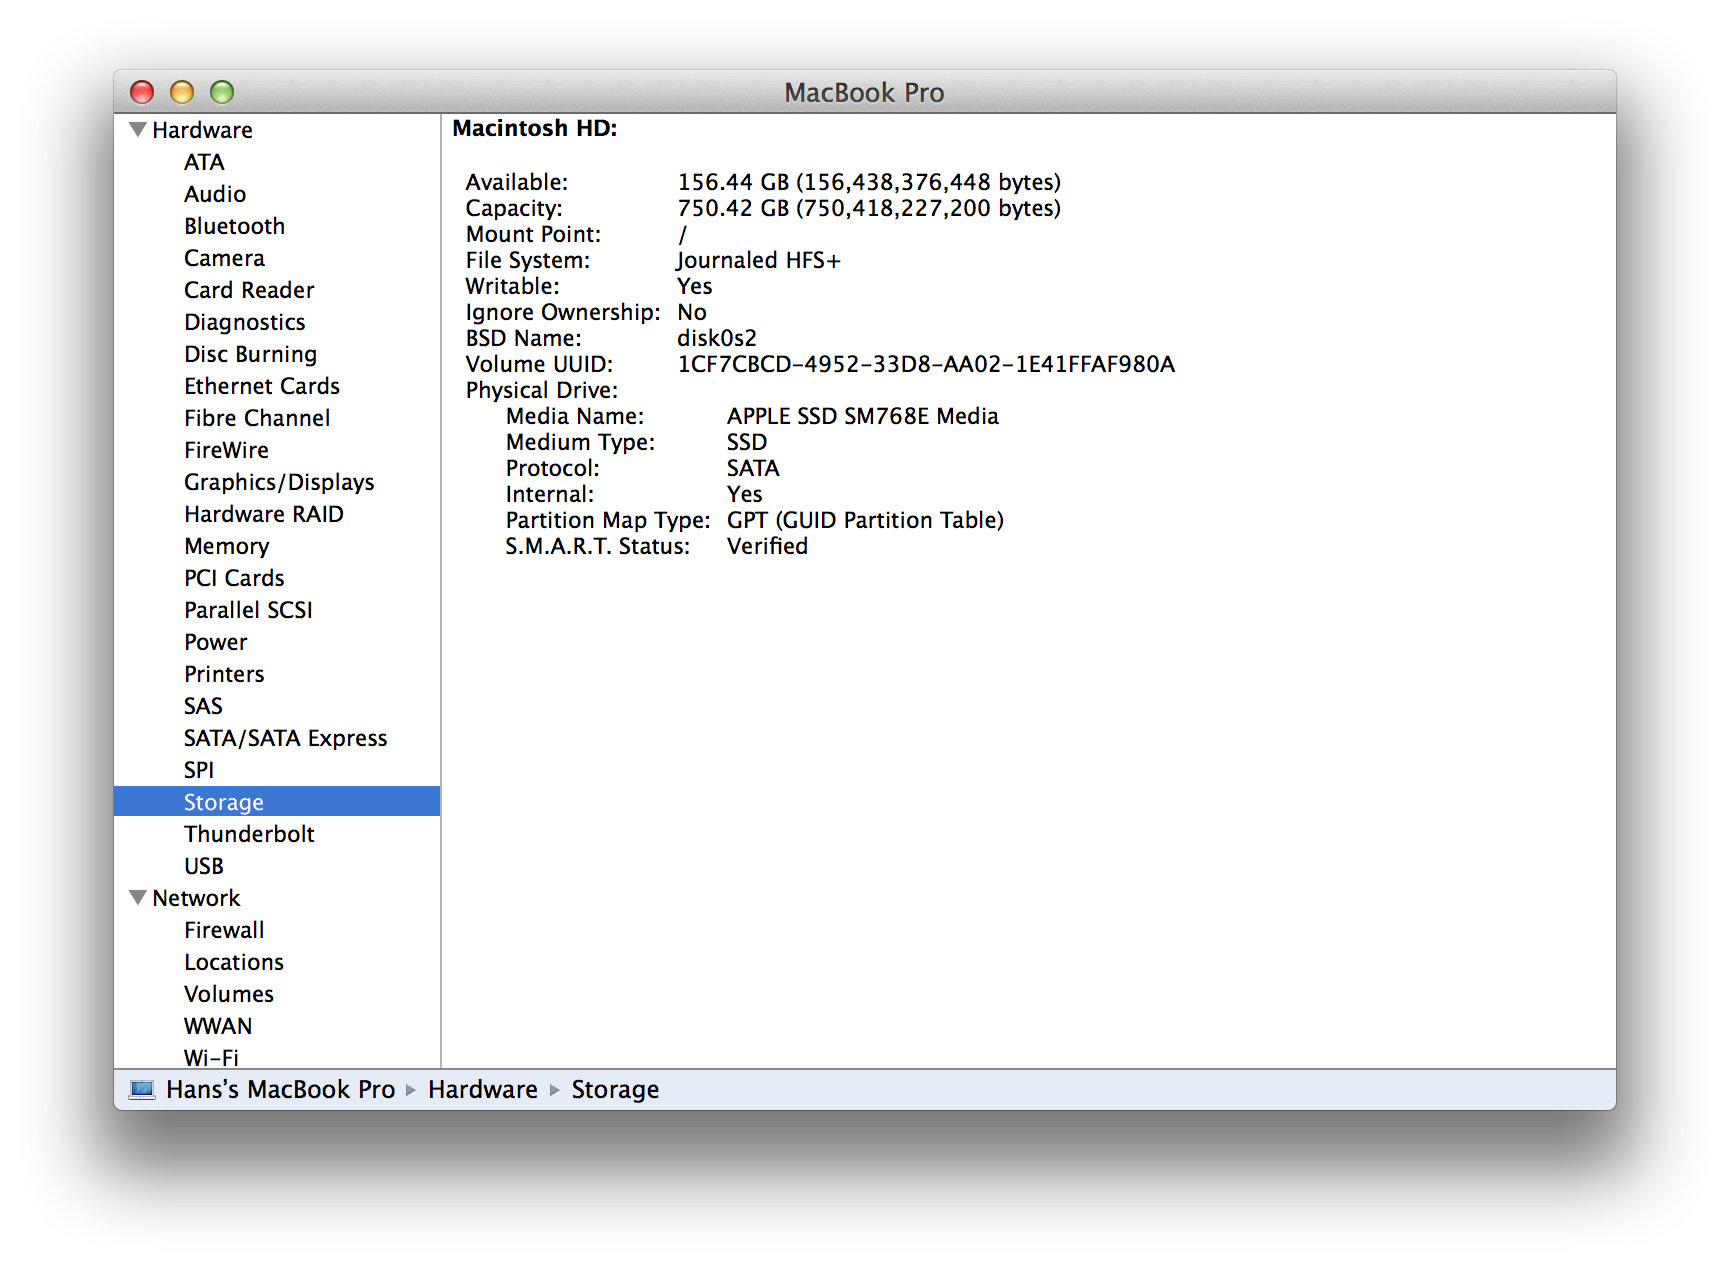Select Audio in the sidebar
Image resolution: width=1730 pixels, height=1268 pixels.
pyautogui.click(x=215, y=194)
